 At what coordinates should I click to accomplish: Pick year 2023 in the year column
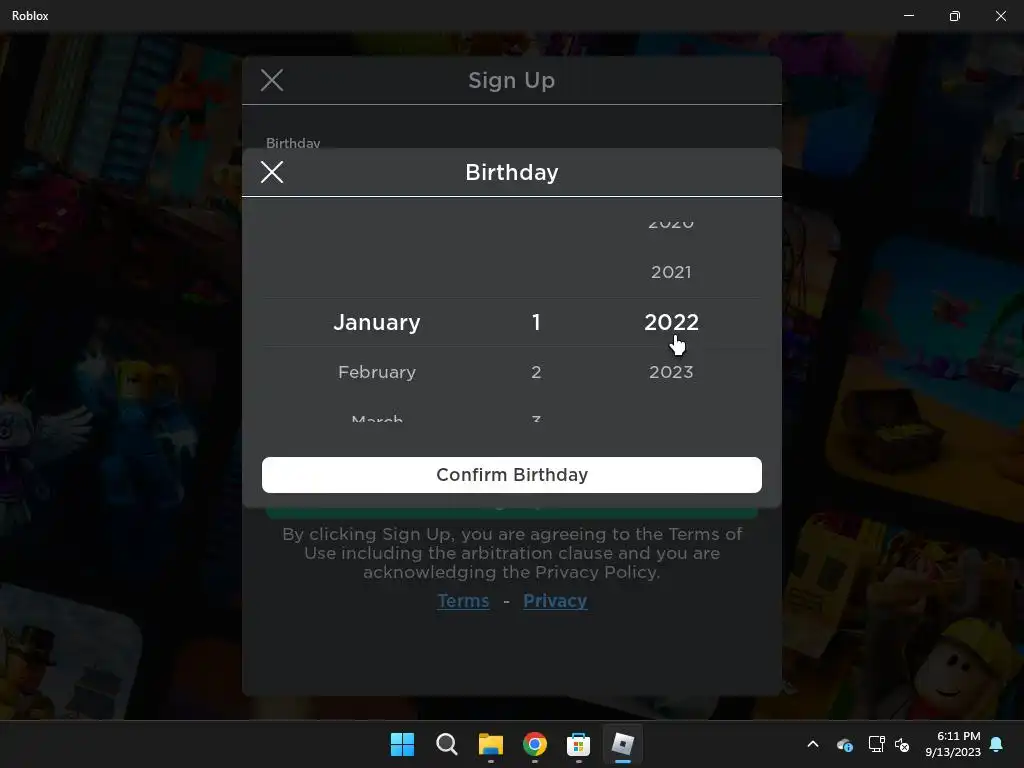(x=671, y=372)
